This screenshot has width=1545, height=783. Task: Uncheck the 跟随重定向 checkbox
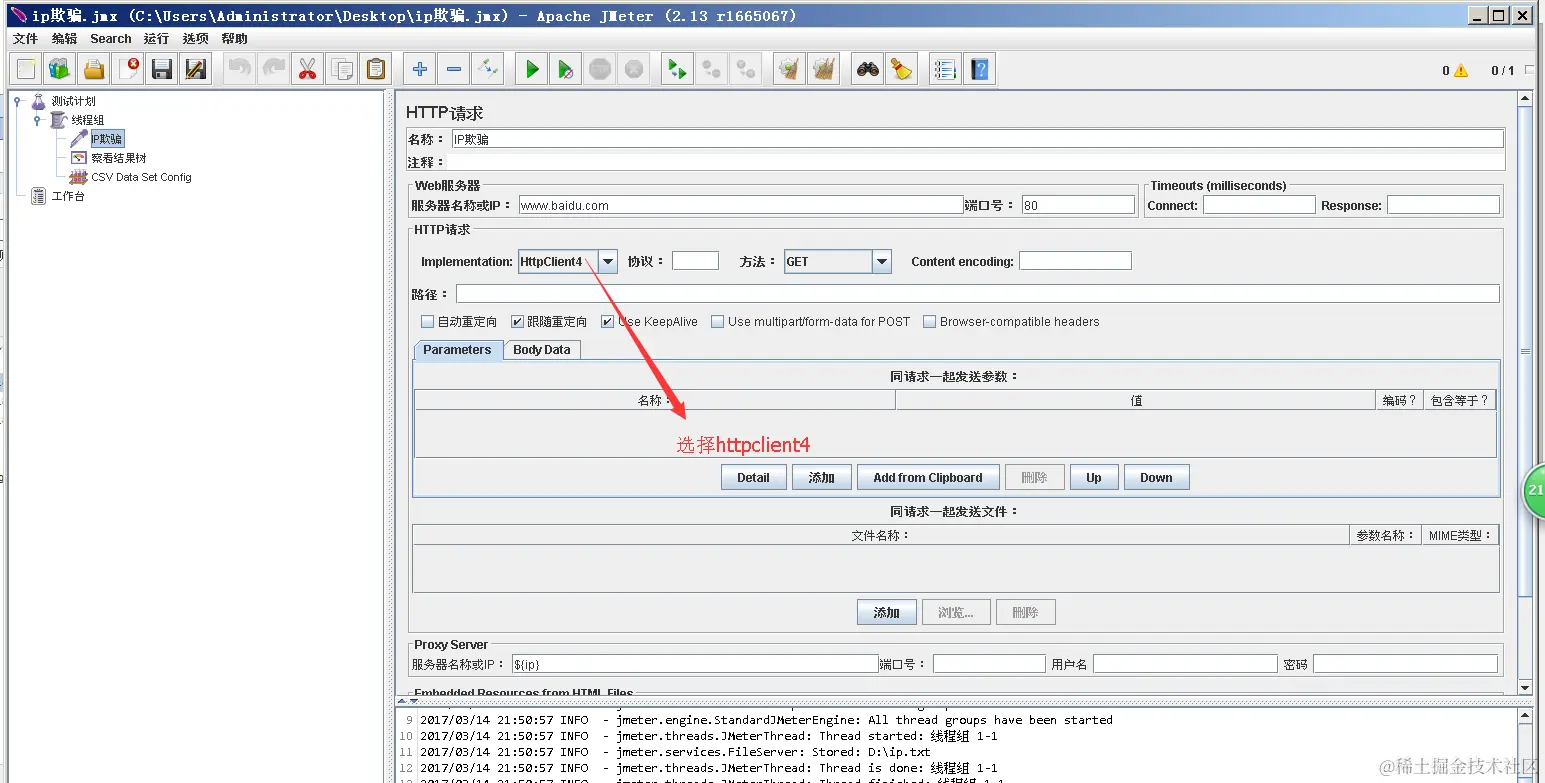(517, 322)
